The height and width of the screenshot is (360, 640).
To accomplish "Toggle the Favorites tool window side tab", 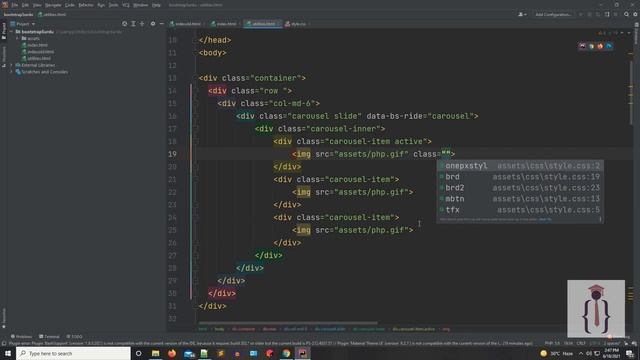I will [x=4, y=318].
